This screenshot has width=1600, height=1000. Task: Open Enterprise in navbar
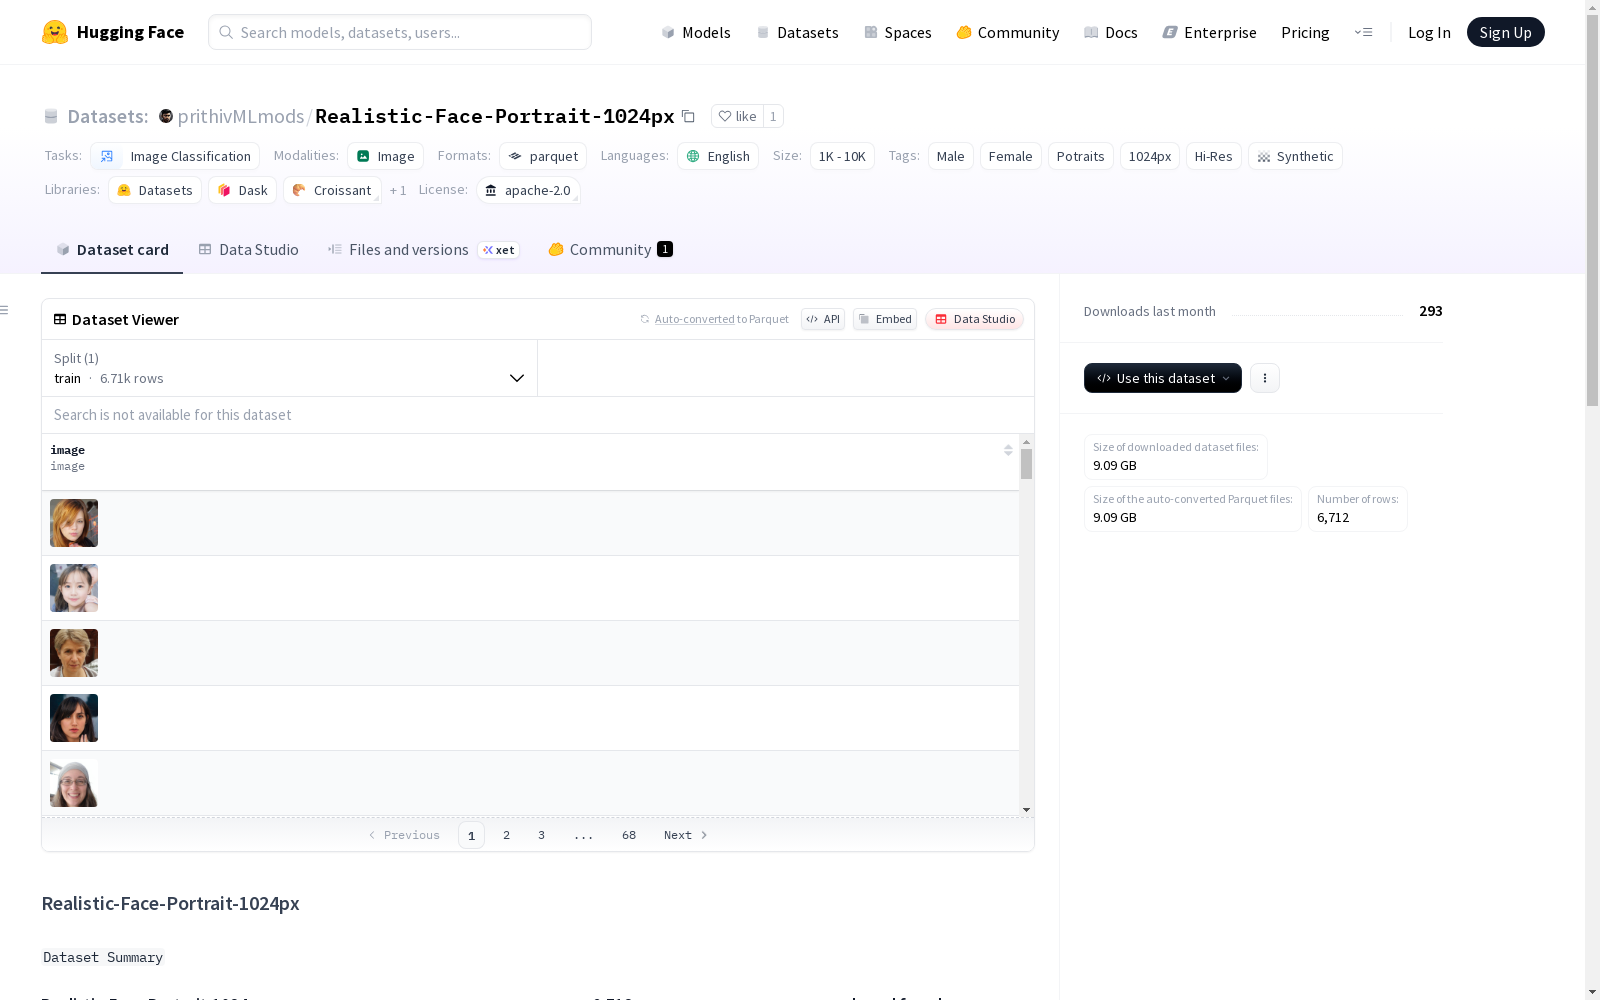point(1210,32)
